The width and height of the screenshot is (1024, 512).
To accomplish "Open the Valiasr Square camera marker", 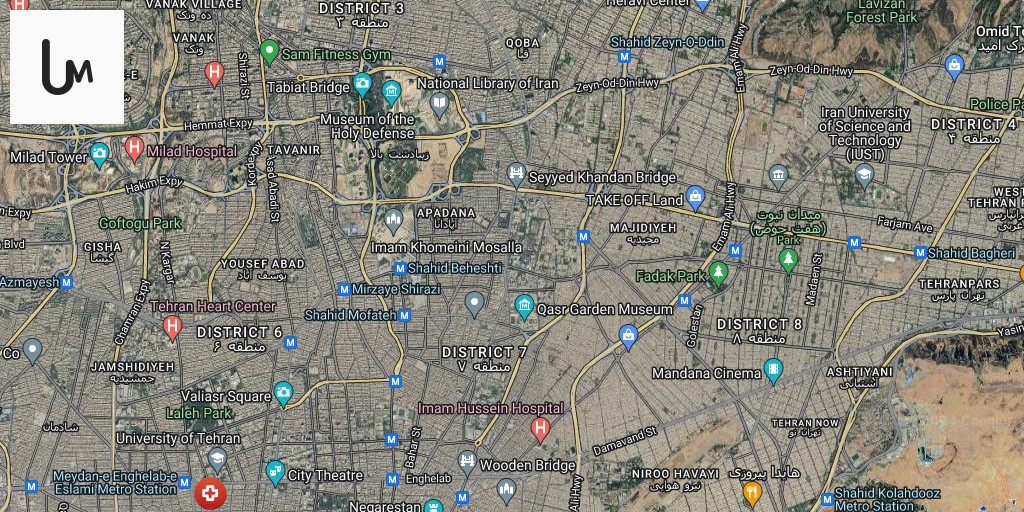I will 283,394.
